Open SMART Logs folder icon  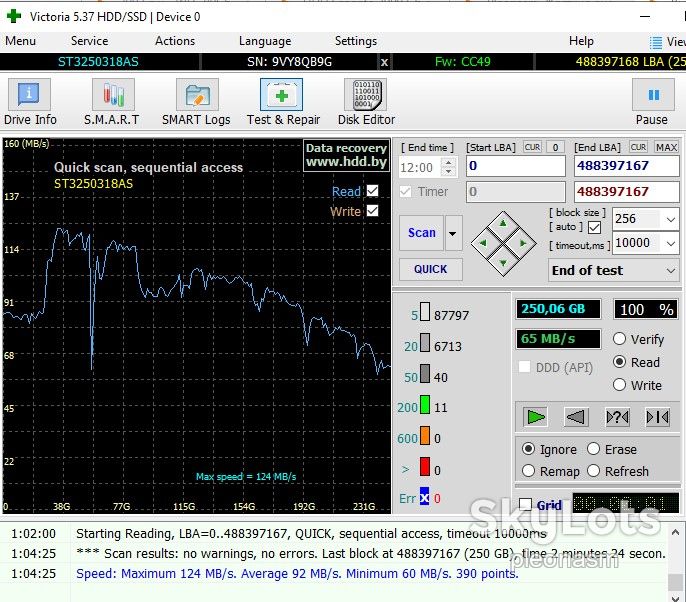click(x=197, y=94)
